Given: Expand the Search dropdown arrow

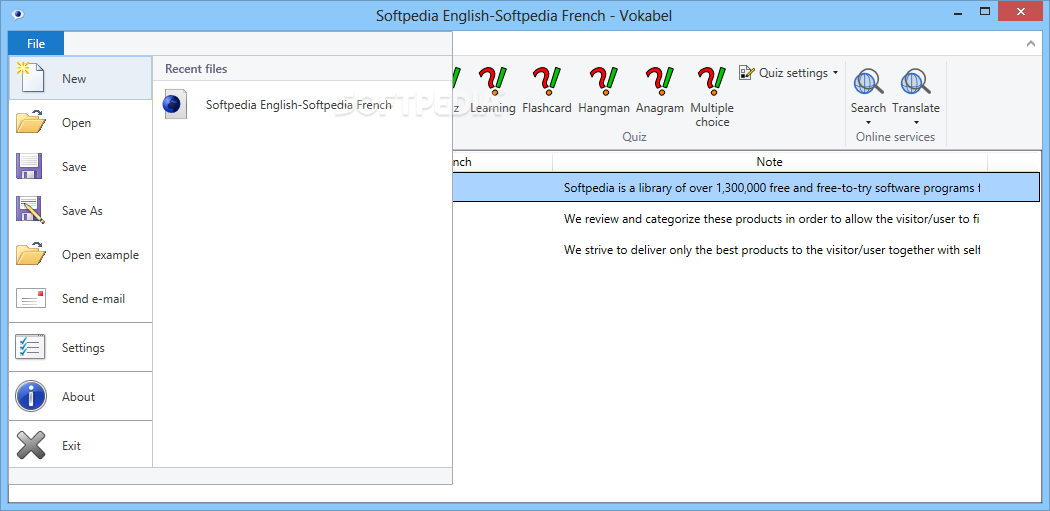Looking at the screenshot, I should point(869,123).
